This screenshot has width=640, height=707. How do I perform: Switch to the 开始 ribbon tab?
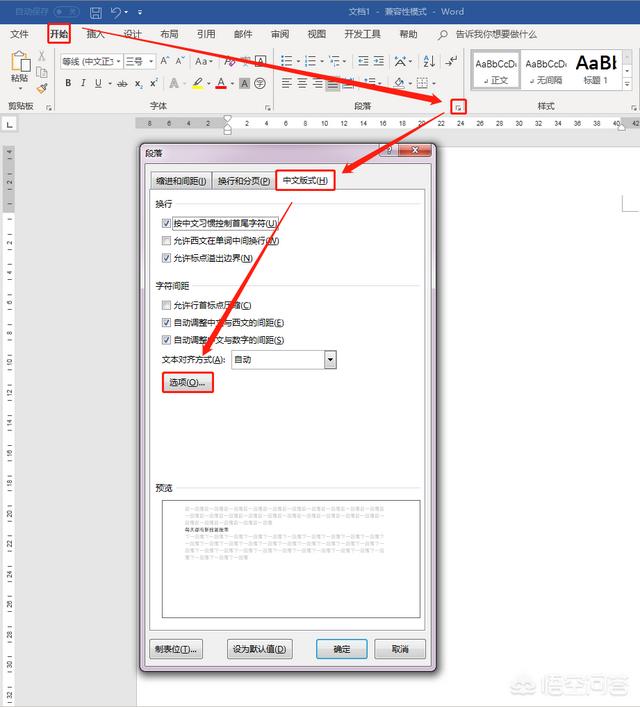(59, 34)
